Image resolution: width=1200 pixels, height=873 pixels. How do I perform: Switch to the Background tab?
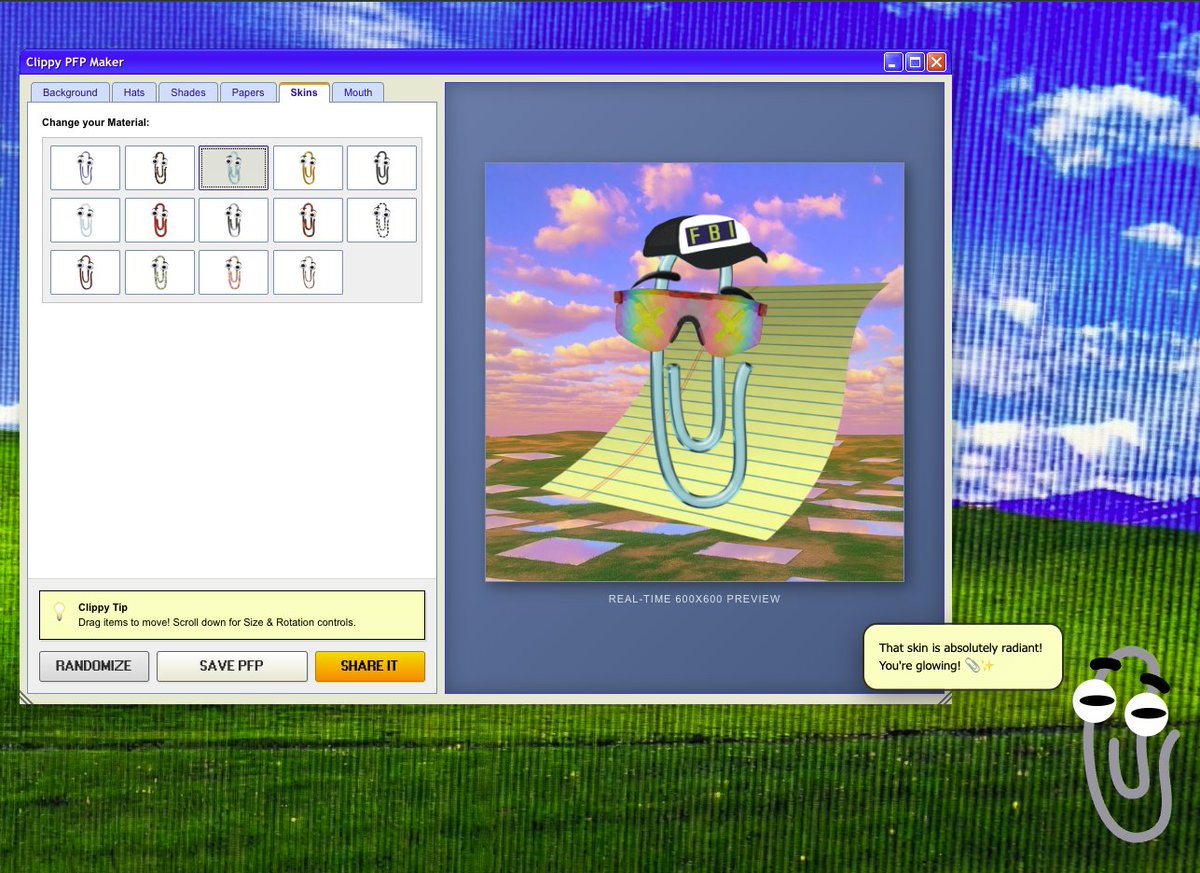click(x=70, y=93)
